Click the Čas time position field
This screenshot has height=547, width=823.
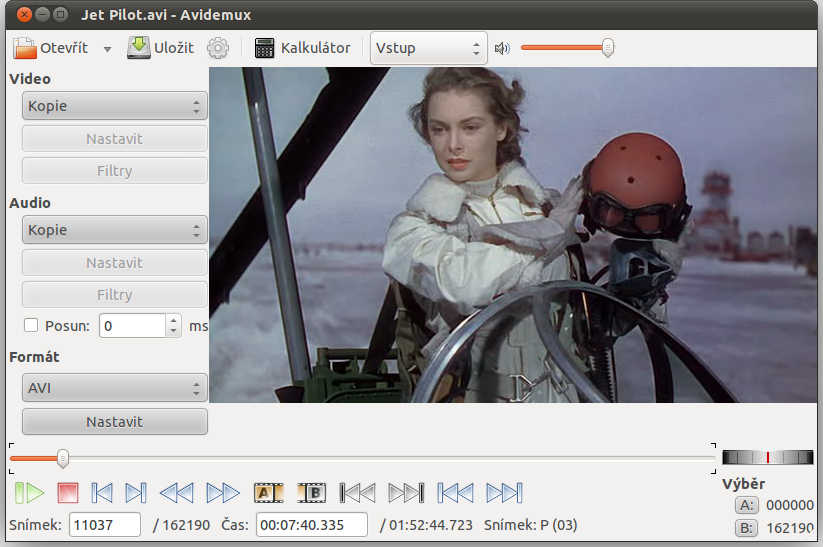312,525
